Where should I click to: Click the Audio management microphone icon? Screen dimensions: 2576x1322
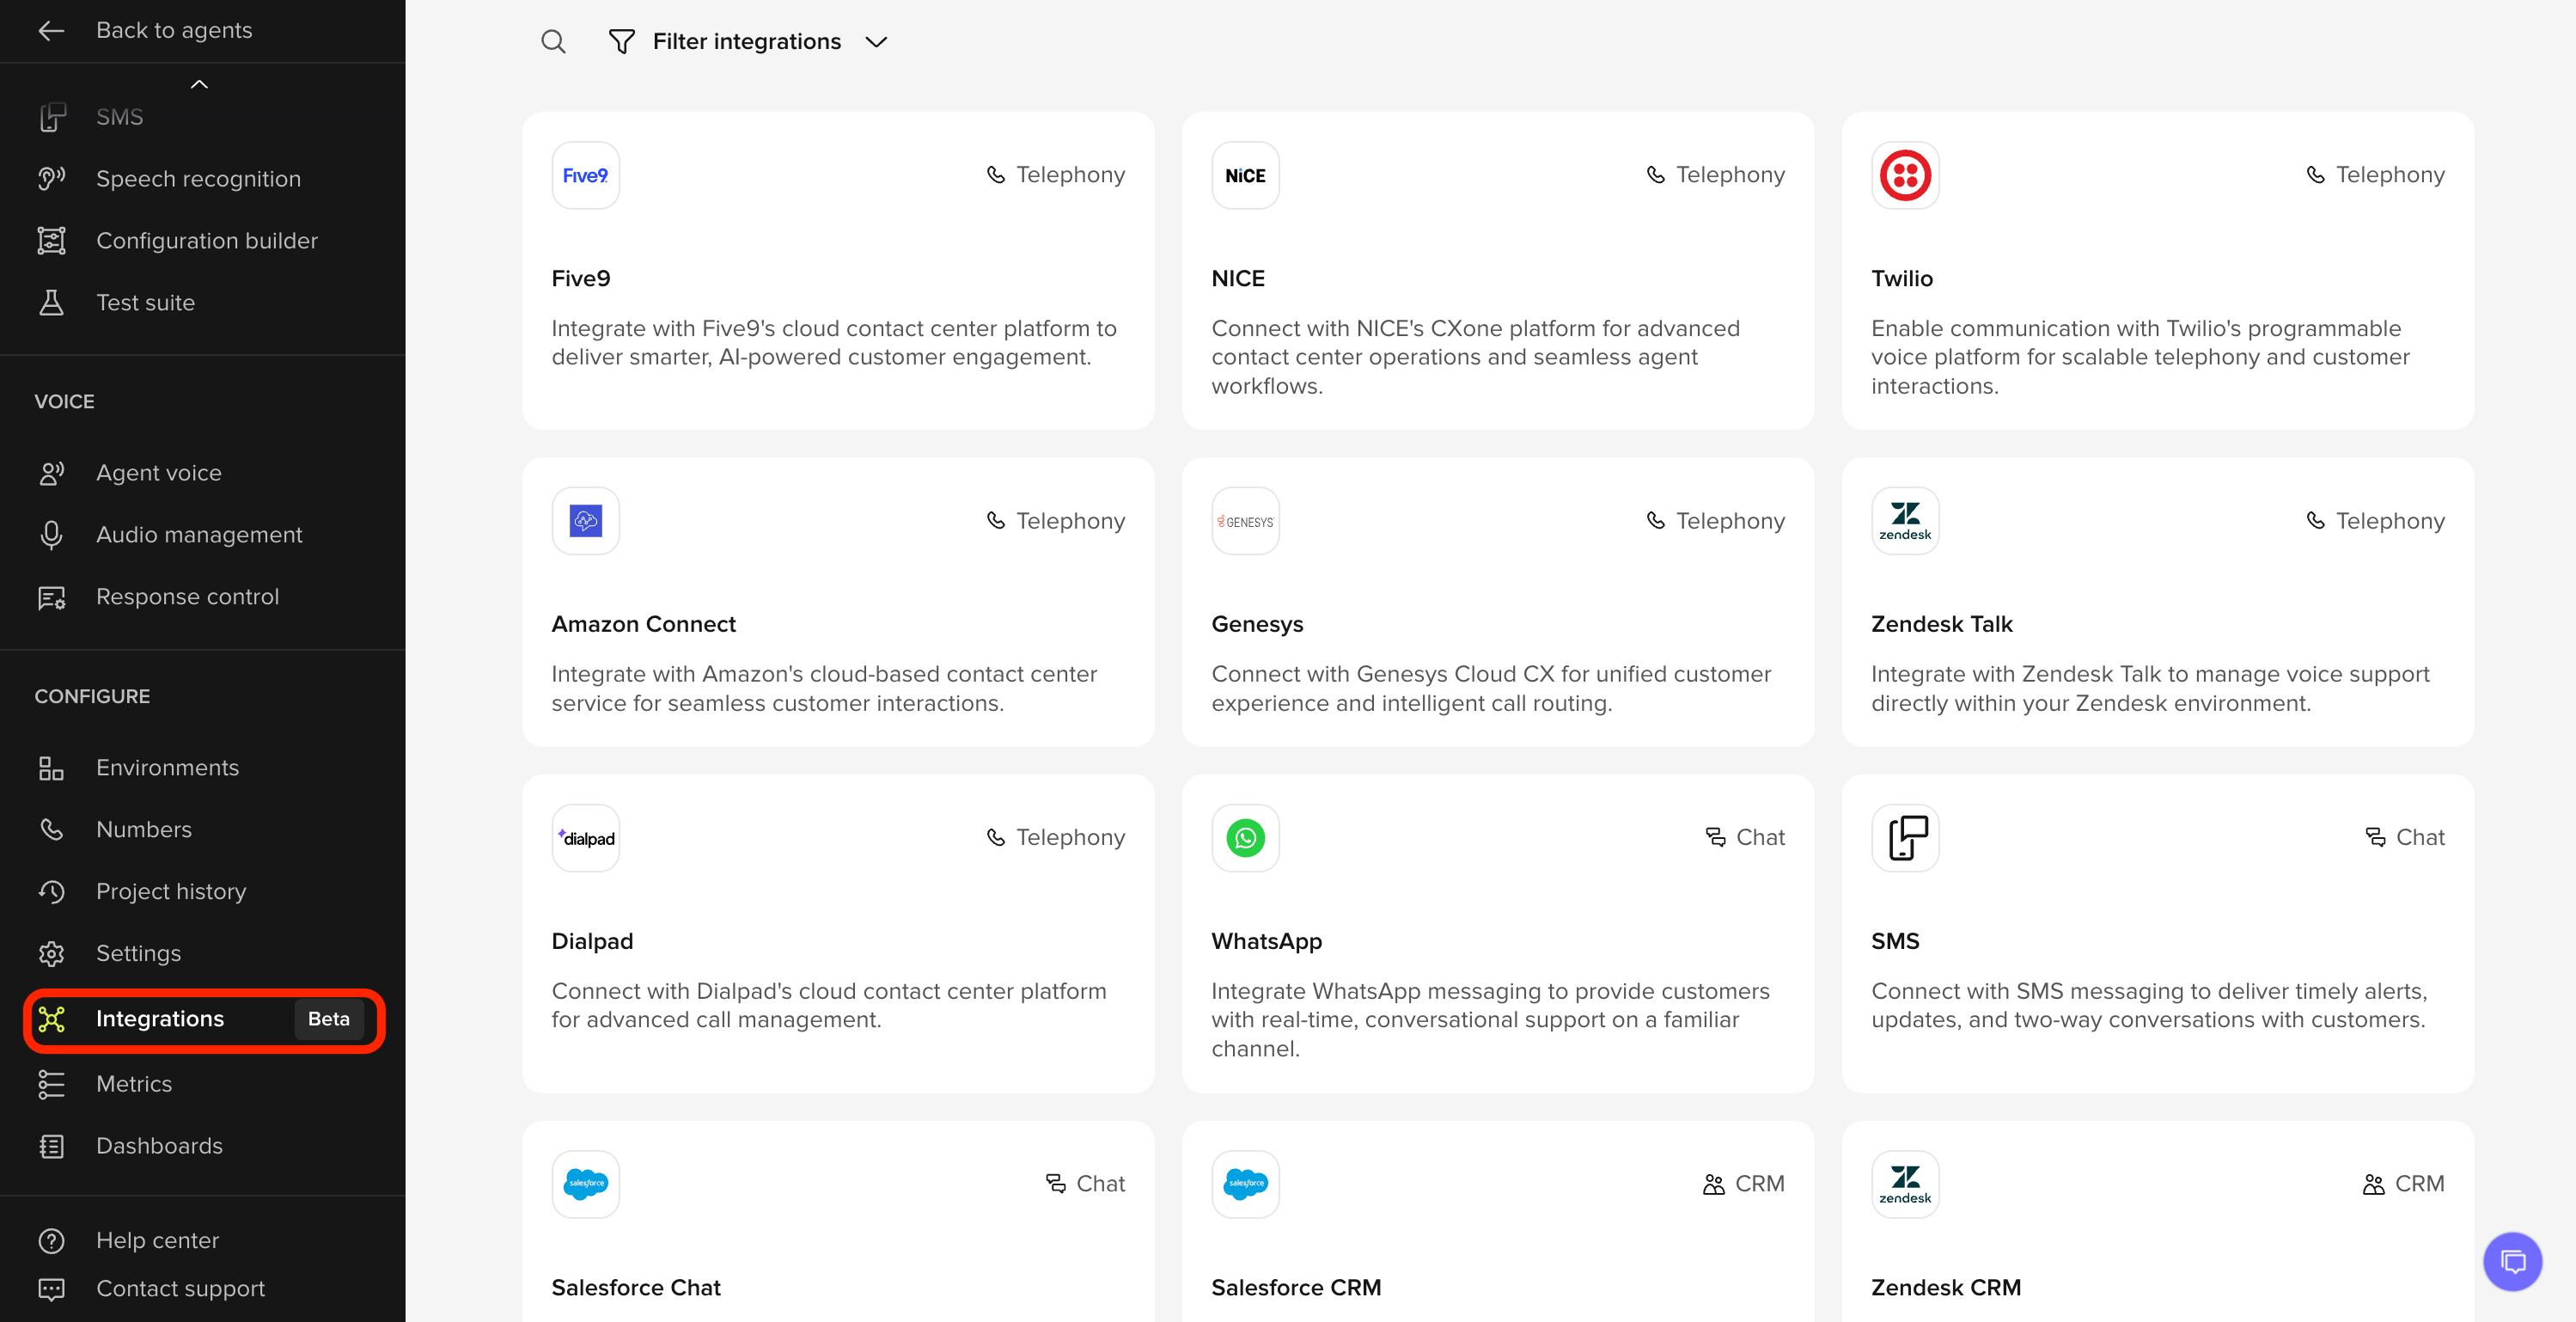(51, 535)
